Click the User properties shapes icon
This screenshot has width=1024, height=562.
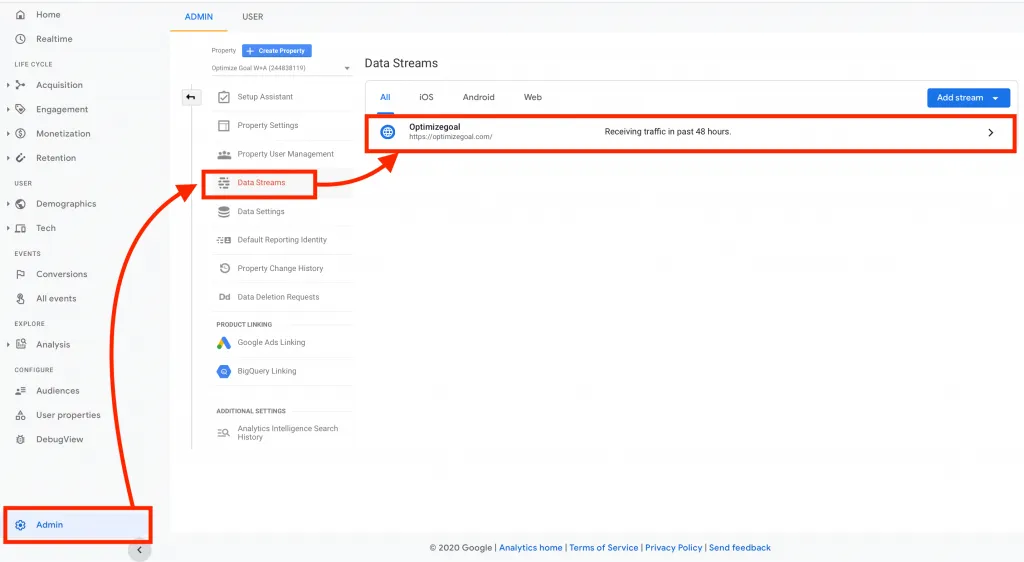(20, 415)
